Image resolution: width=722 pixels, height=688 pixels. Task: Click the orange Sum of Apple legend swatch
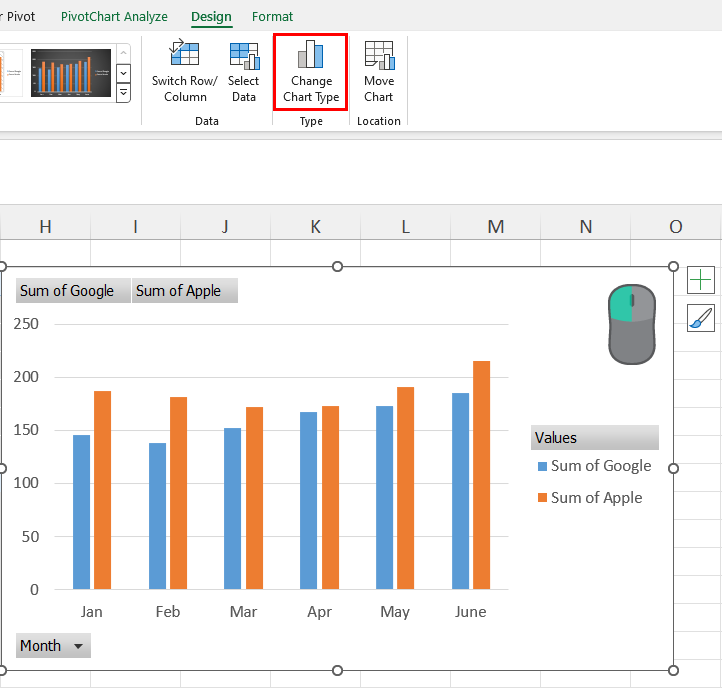click(x=542, y=497)
